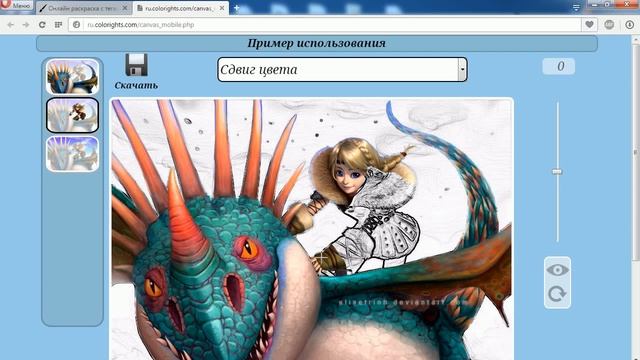Toggle the eye preview icon
The height and width of the screenshot is (360, 640).
point(557,270)
